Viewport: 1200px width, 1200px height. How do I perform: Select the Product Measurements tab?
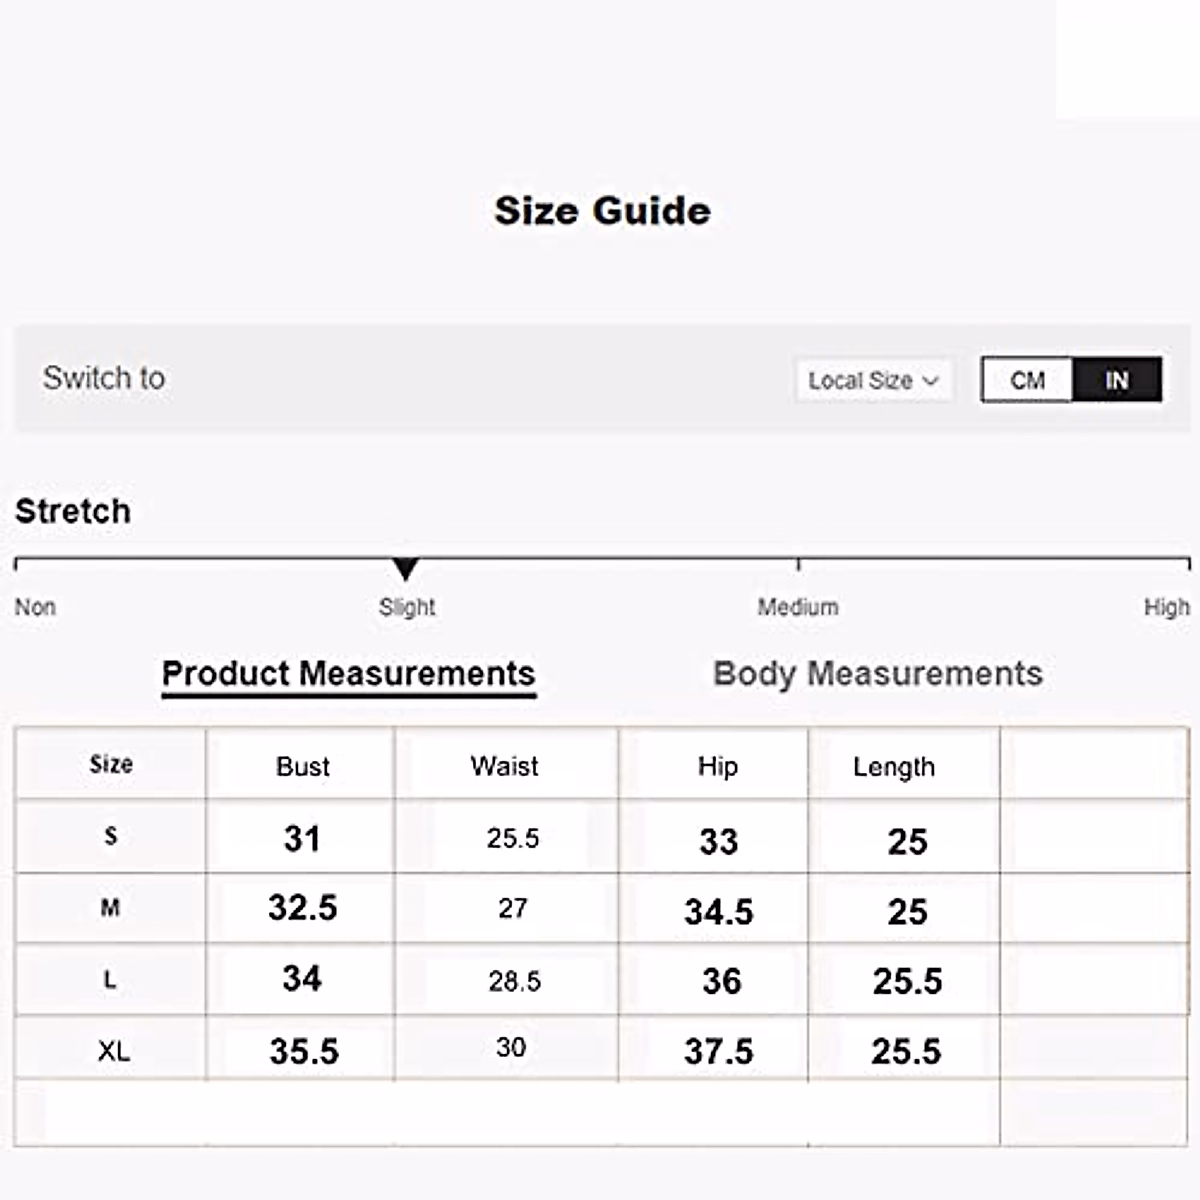[348, 673]
